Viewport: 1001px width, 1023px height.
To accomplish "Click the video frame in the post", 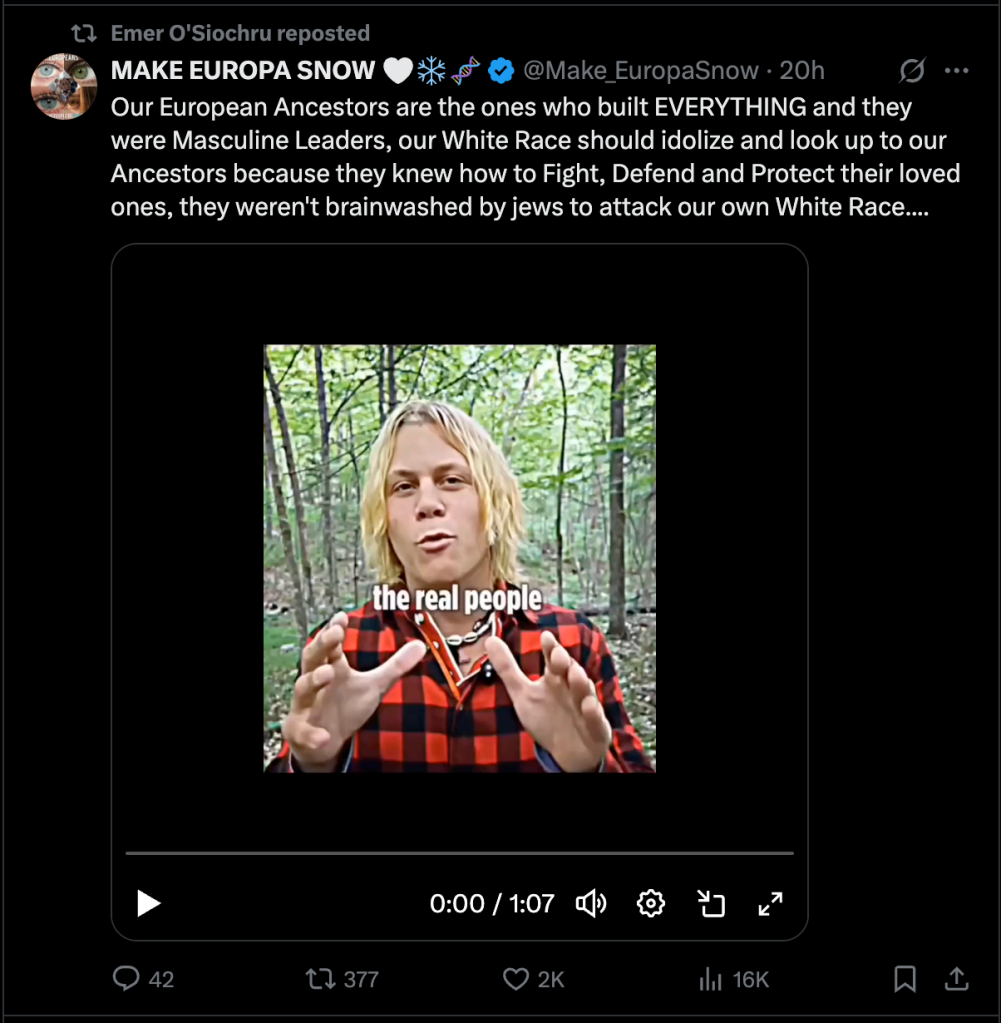I will click(459, 558).
